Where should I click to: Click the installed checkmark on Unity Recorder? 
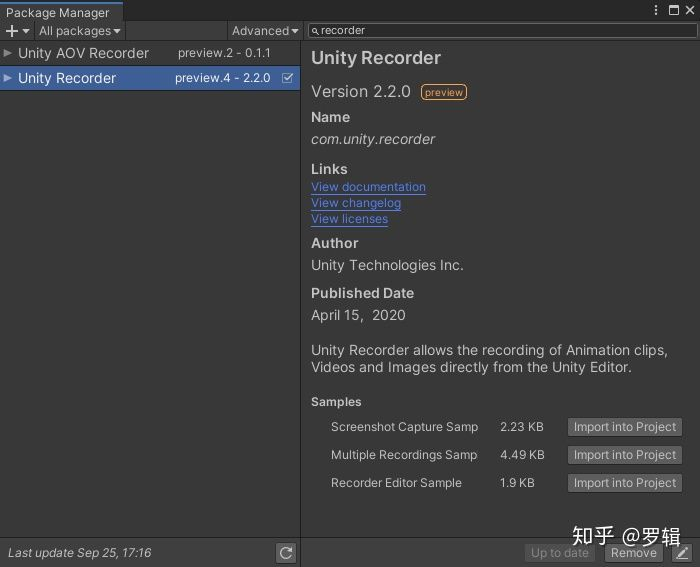point(288,78)
